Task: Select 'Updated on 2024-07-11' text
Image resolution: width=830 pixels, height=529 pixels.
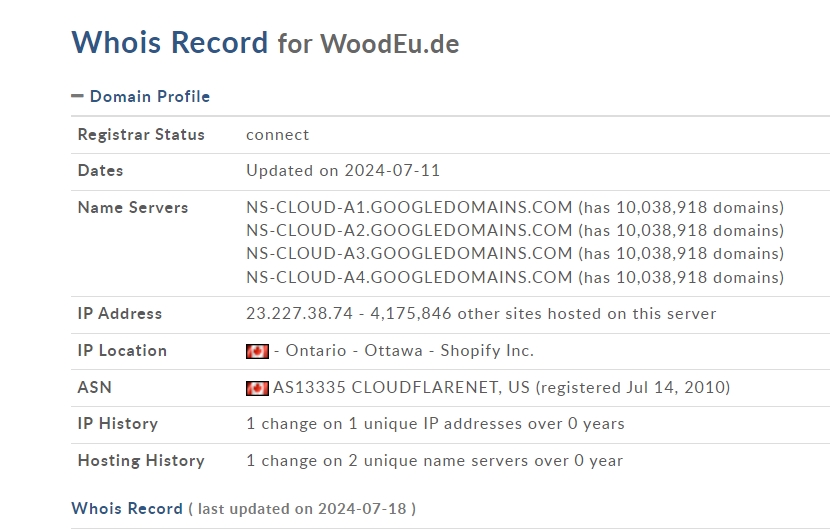Action: [343, 171]
